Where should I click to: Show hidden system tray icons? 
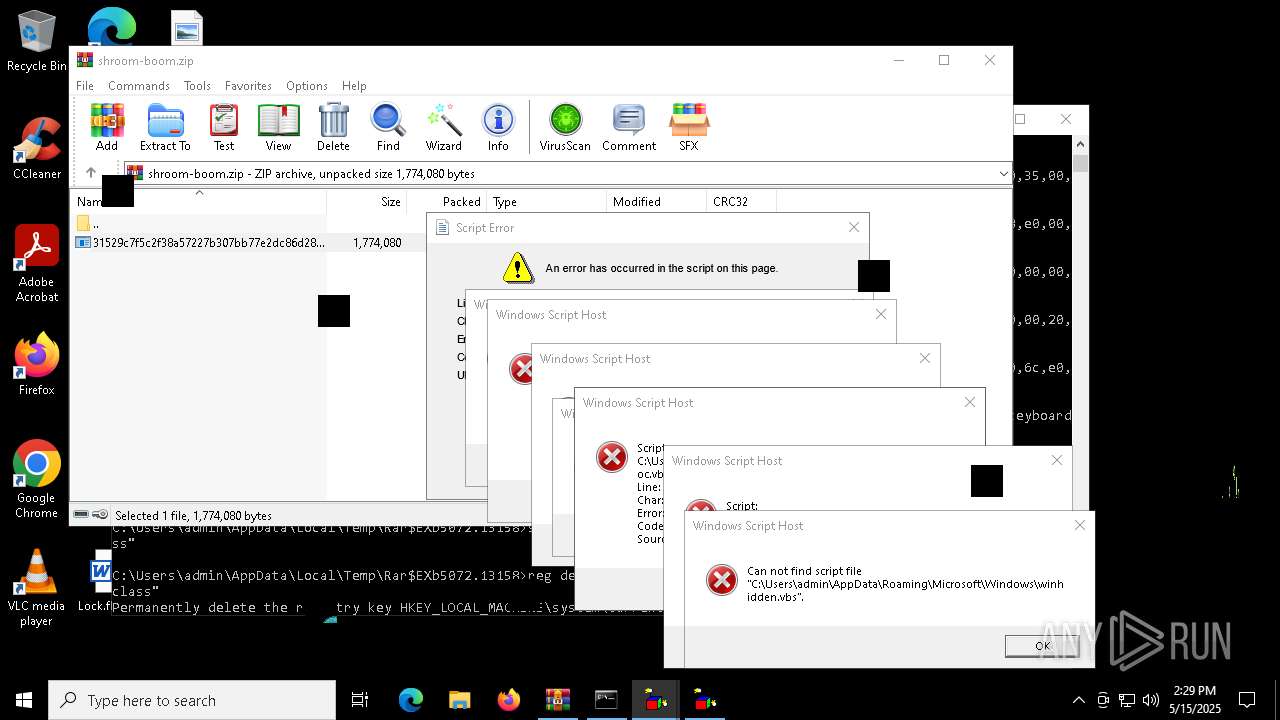point(1078,700)
